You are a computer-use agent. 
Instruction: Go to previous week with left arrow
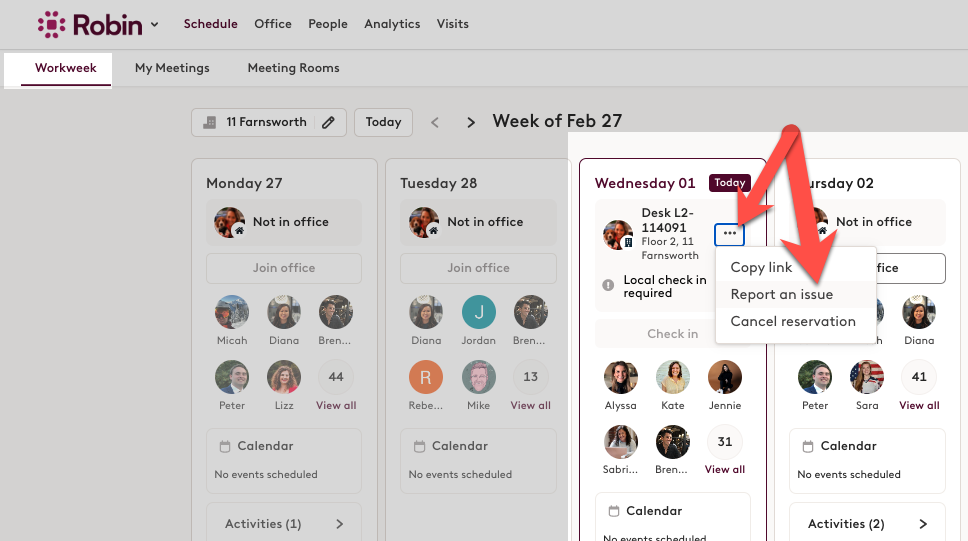435,122
